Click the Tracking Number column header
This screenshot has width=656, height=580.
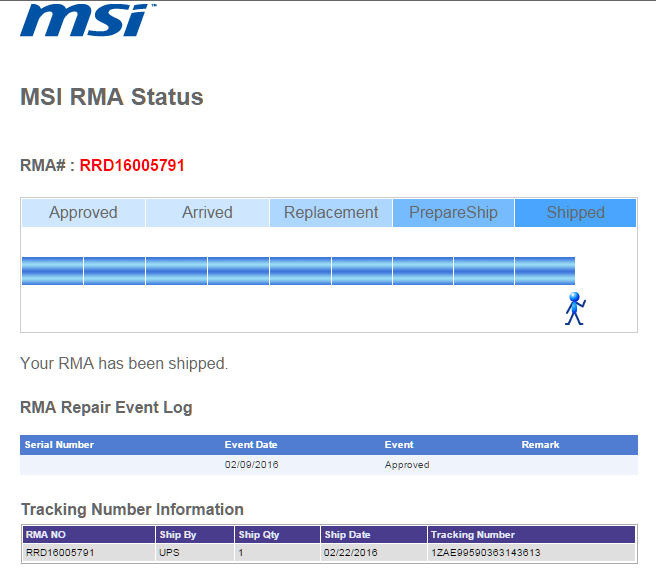(x=531, y=534)
